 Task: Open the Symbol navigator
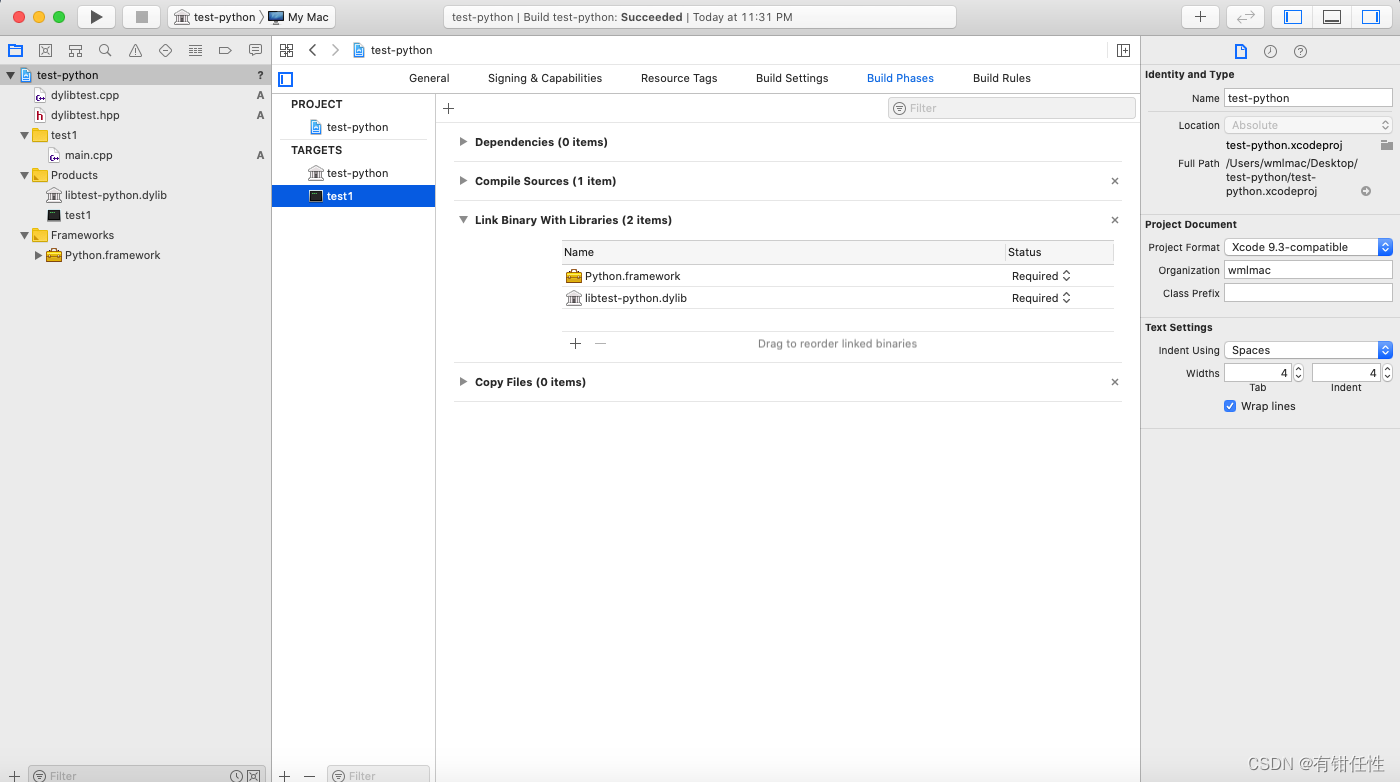(x=75, y=50)
